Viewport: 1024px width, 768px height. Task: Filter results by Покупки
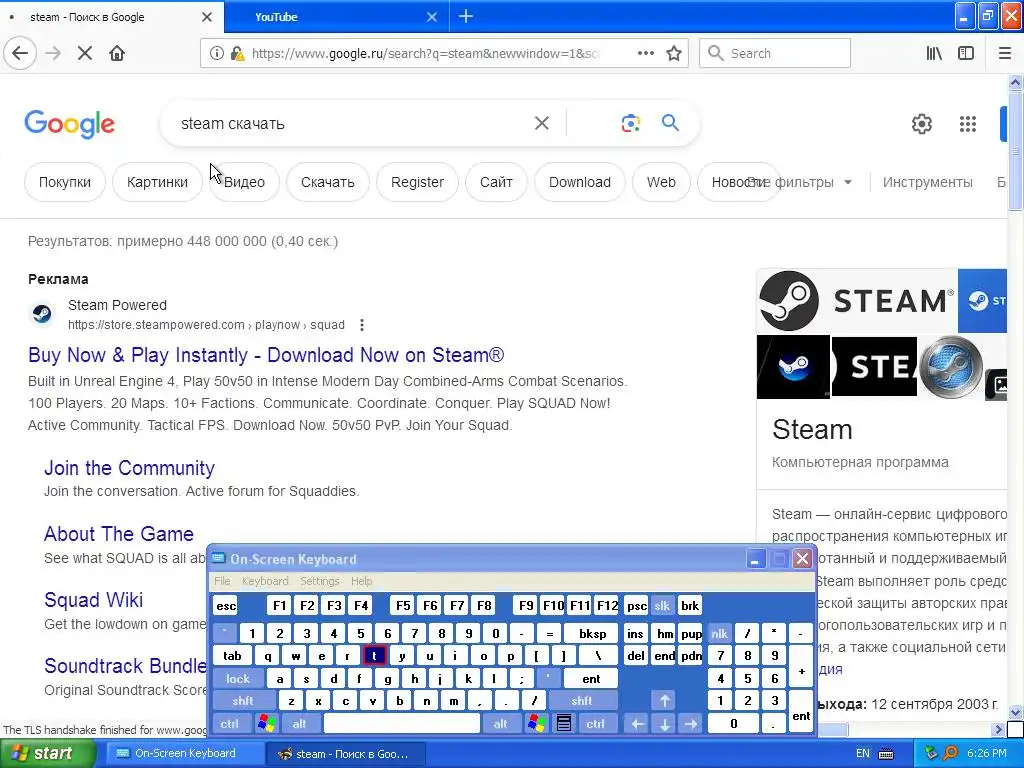point(65,182)
